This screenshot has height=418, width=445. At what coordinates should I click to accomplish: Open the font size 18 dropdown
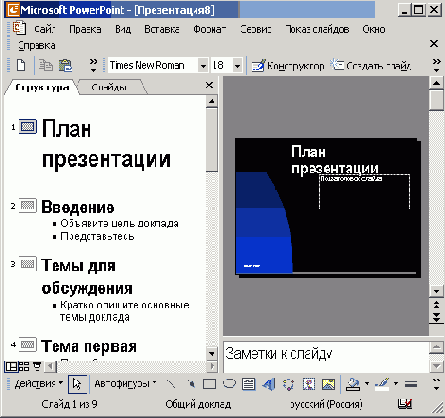pyautogui.click(x=237, y=65)
